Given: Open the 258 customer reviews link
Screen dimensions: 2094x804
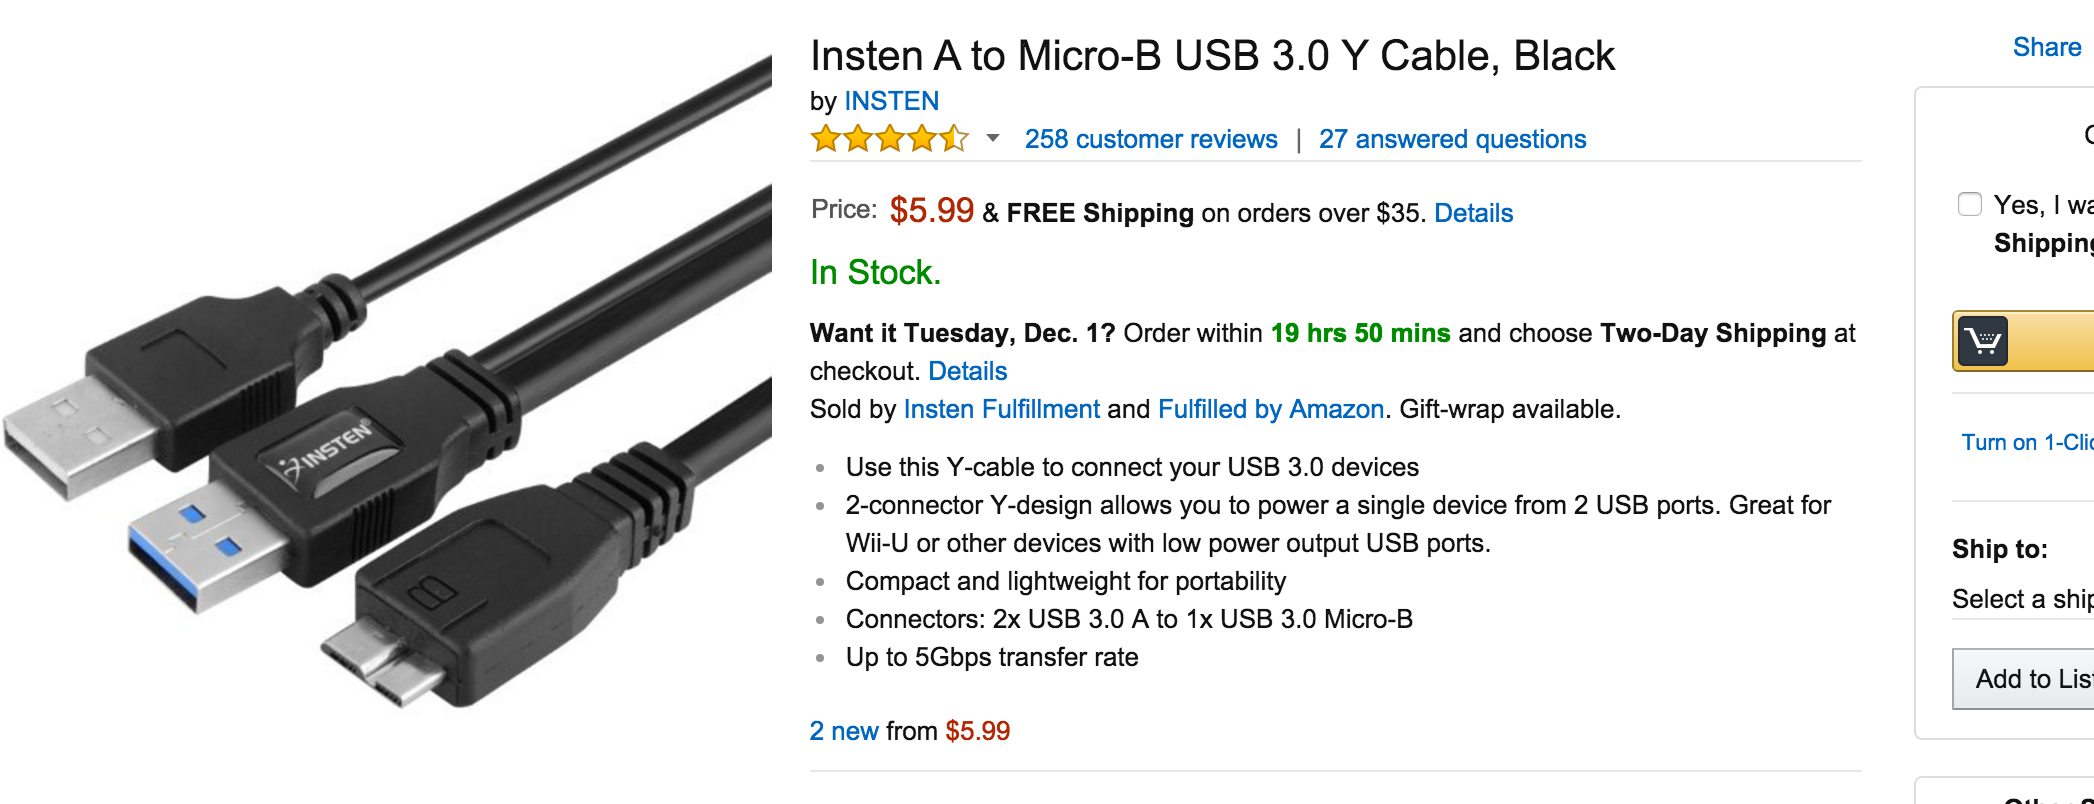Looking at the screenshot, I should (1150, 139).
